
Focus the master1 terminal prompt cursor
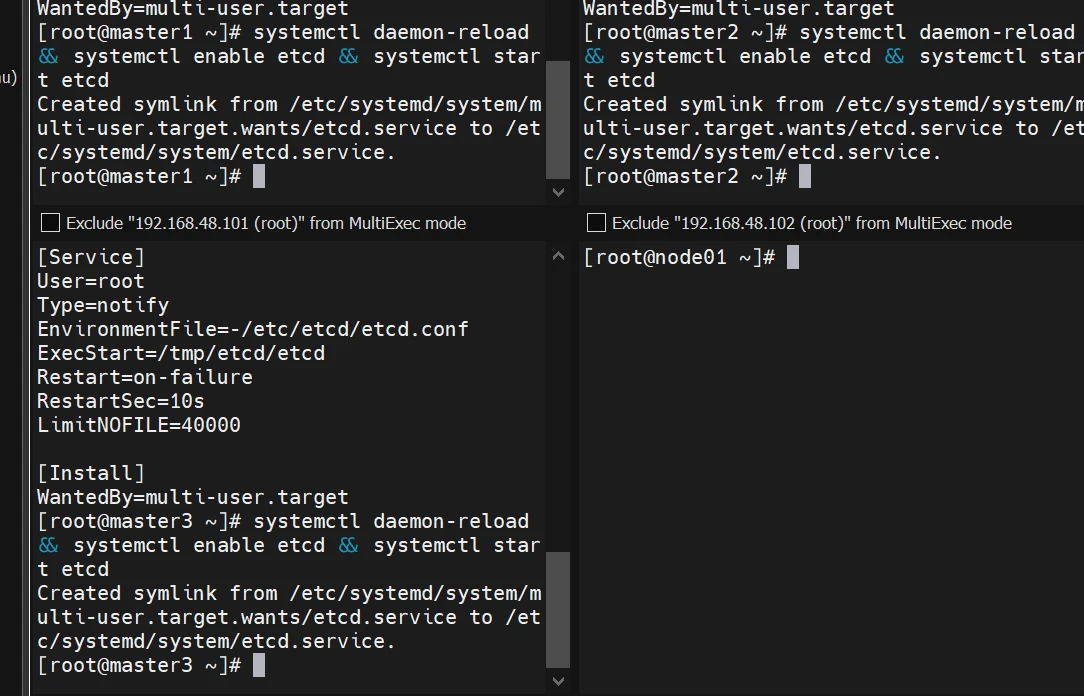259,177
